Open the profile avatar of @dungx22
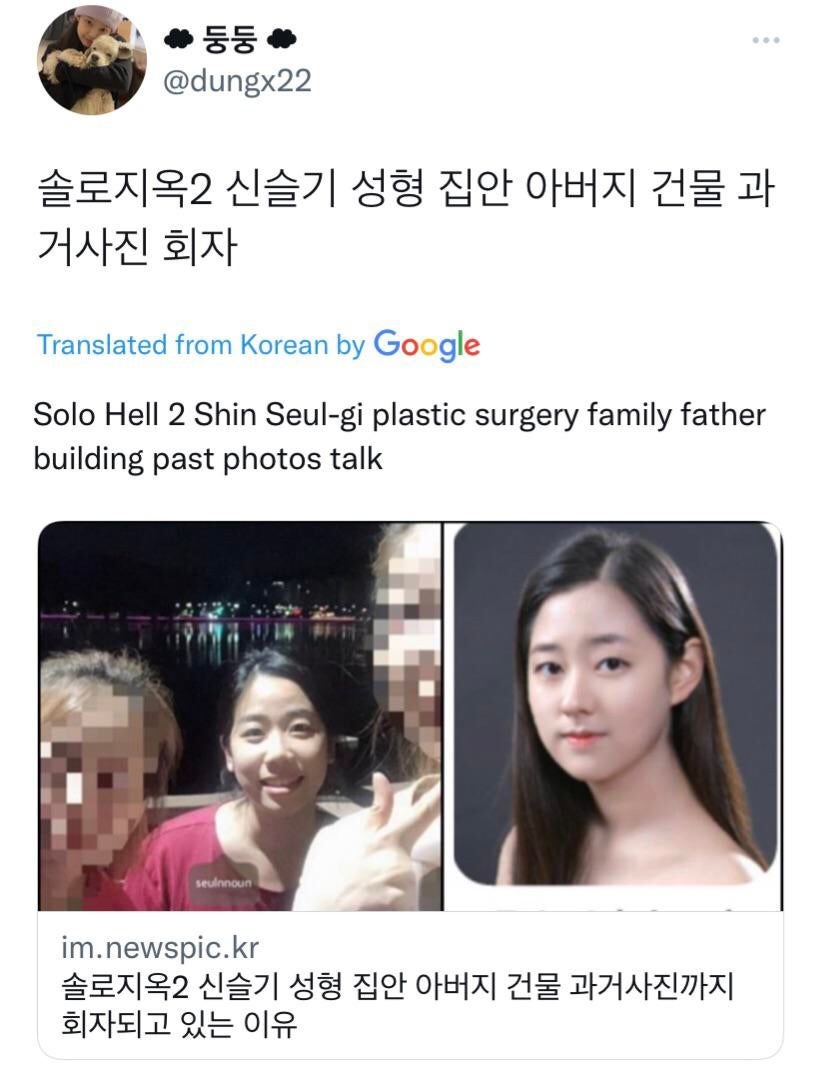This screenshot has width=824, height=1079. (x=92, y=59)
